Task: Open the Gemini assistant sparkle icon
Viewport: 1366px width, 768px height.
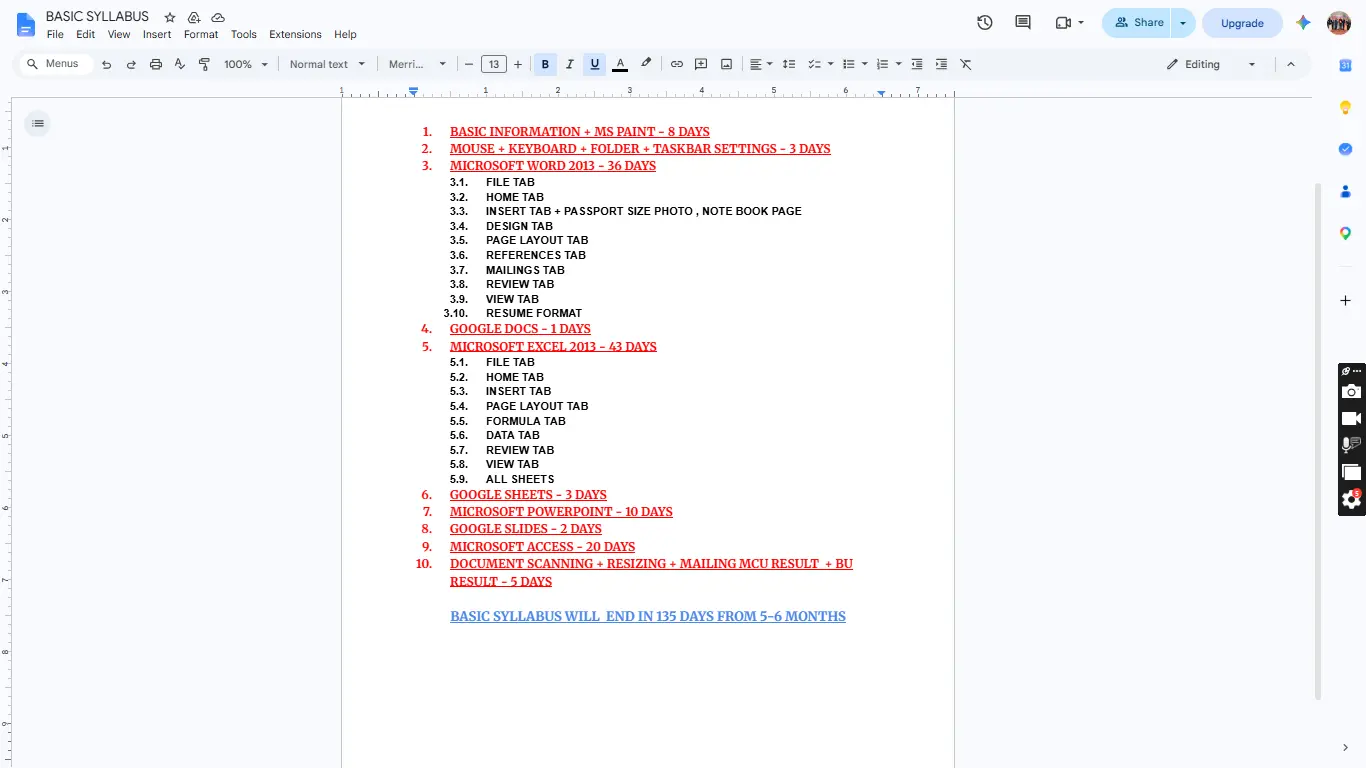Action: click(1303, 23)
